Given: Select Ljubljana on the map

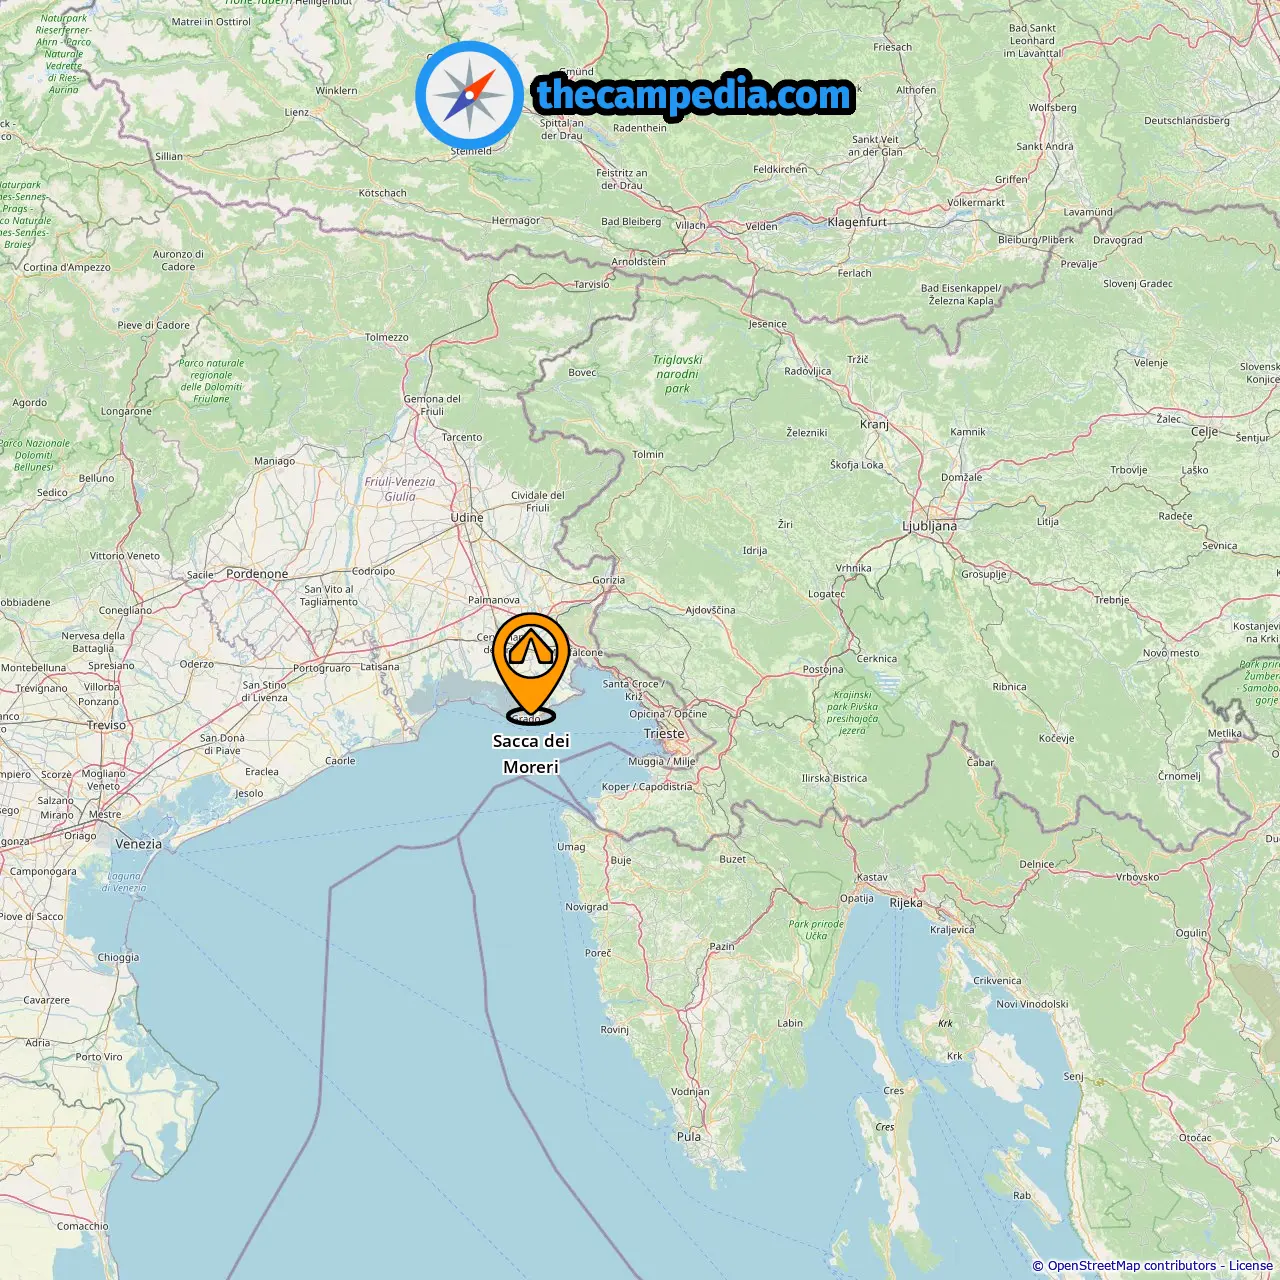Looking at the screenshot, I should coord(929,526).
